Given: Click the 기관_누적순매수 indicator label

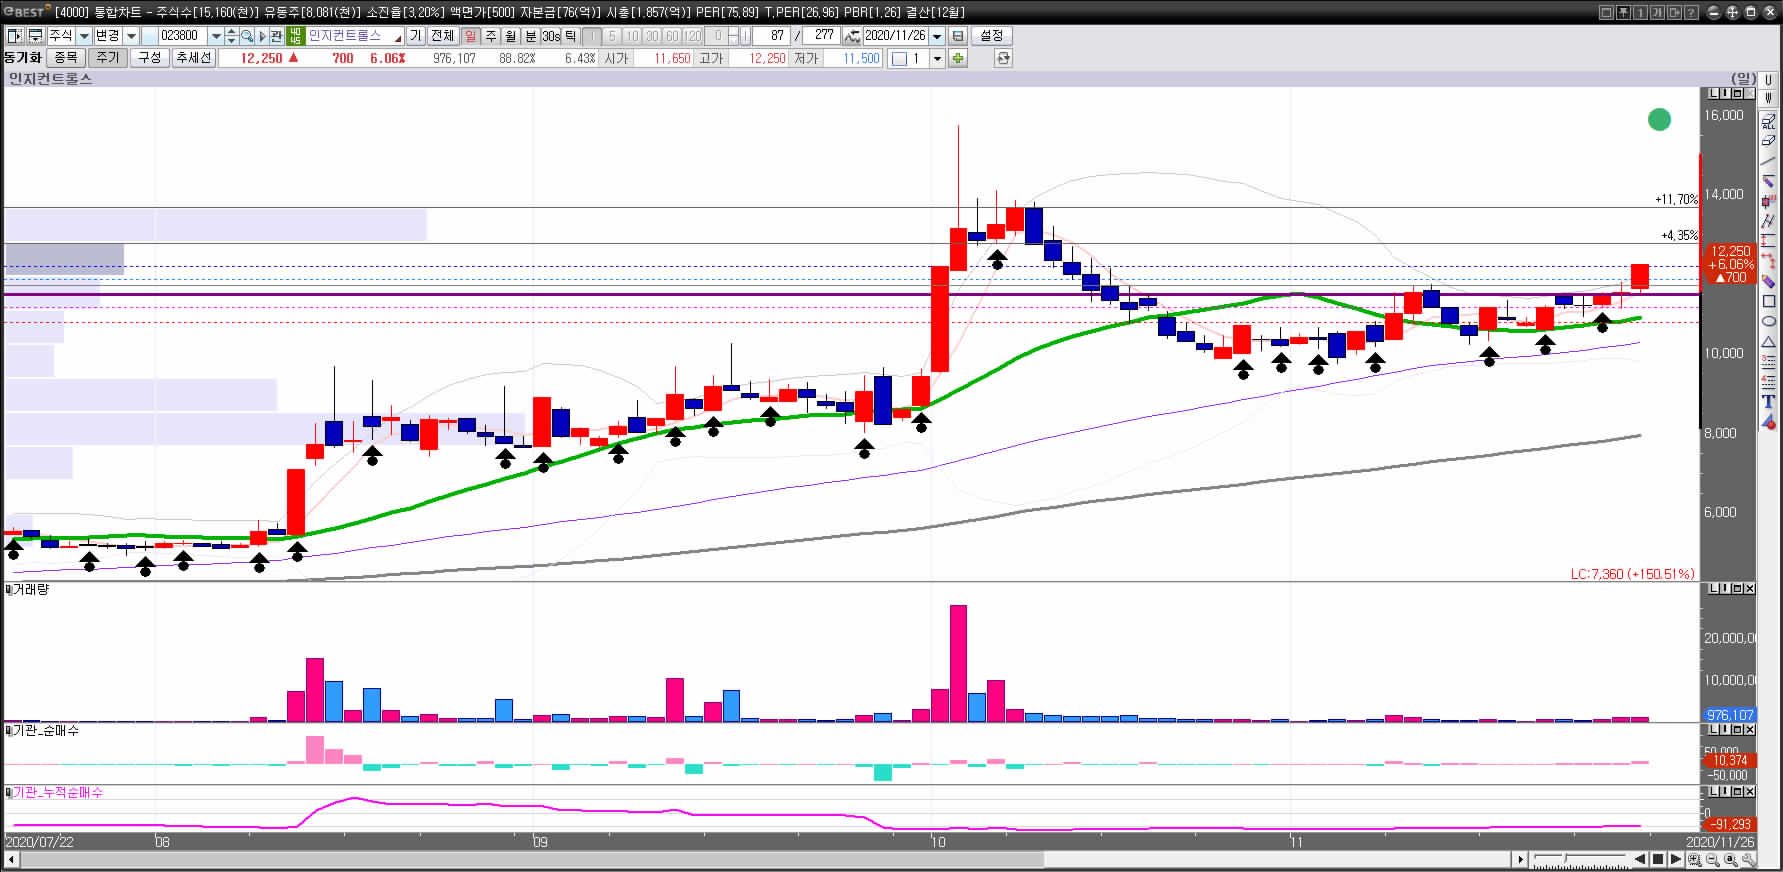Looking at the screenshot, I should (x=58, y=792).
